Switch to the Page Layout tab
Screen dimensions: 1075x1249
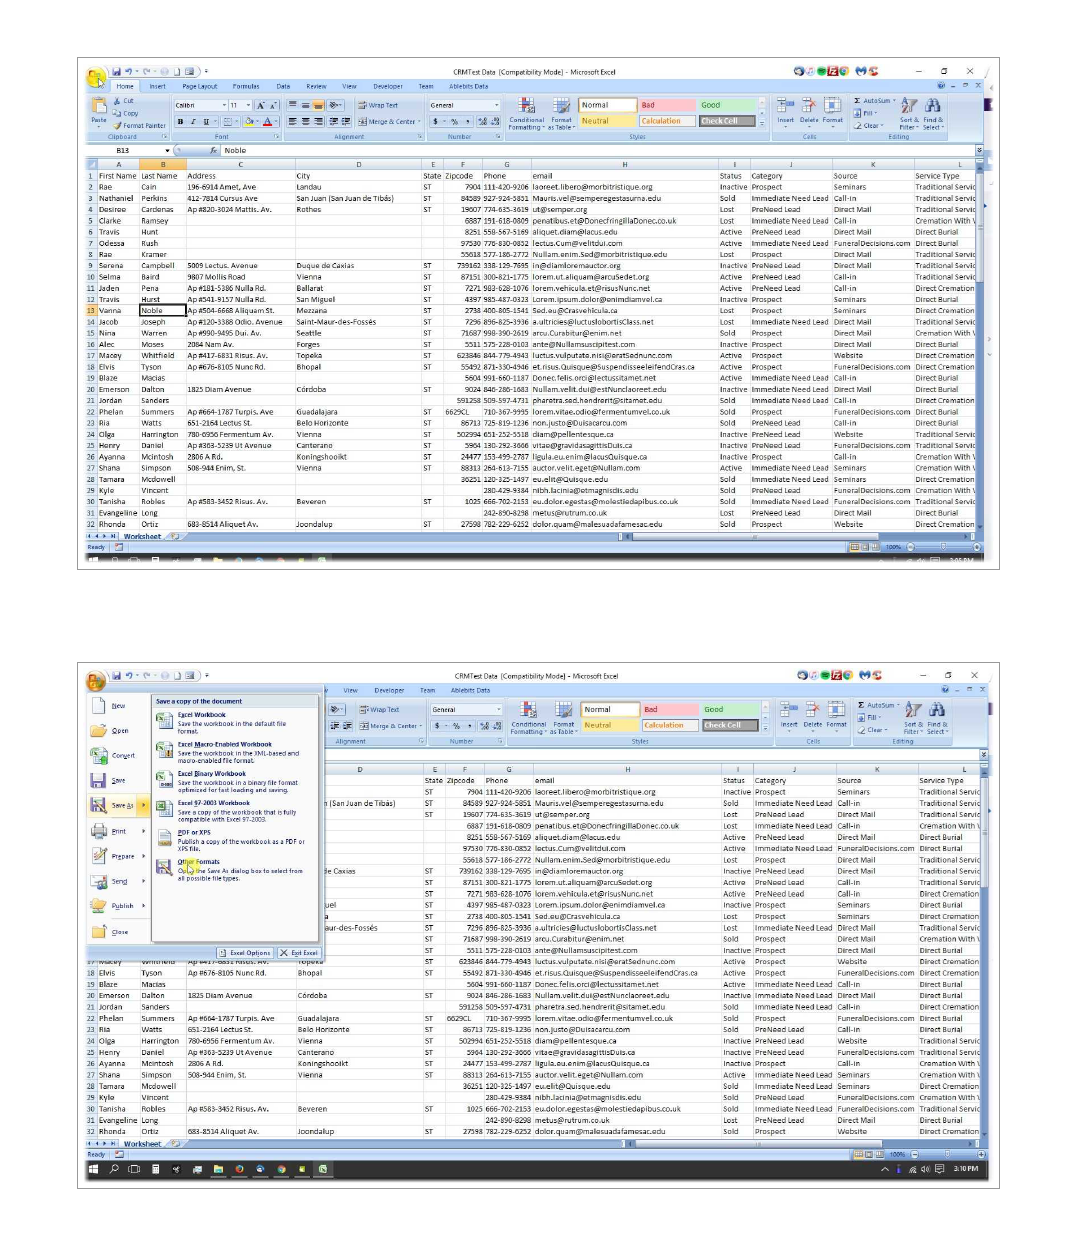[x=199, y=87]
